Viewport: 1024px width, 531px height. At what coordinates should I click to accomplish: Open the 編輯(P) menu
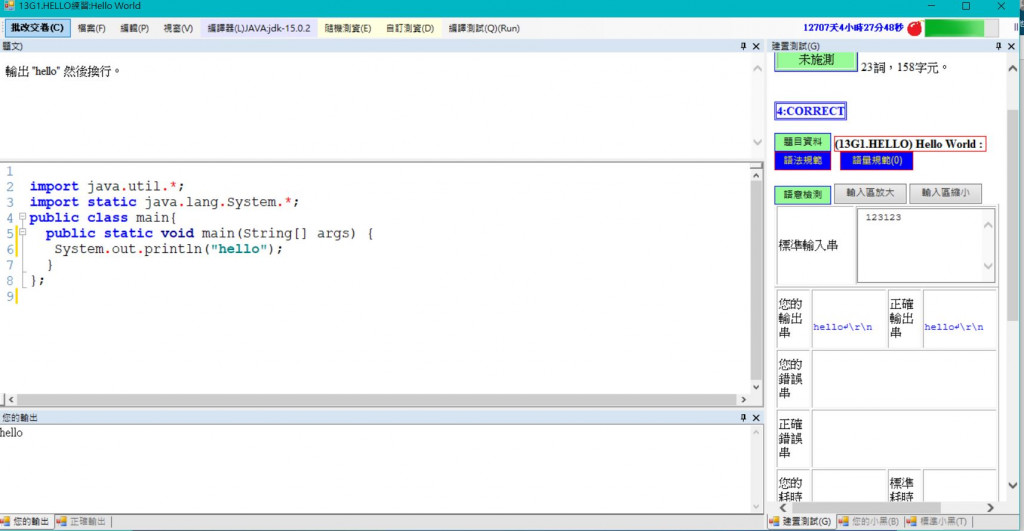click(135, 28)
